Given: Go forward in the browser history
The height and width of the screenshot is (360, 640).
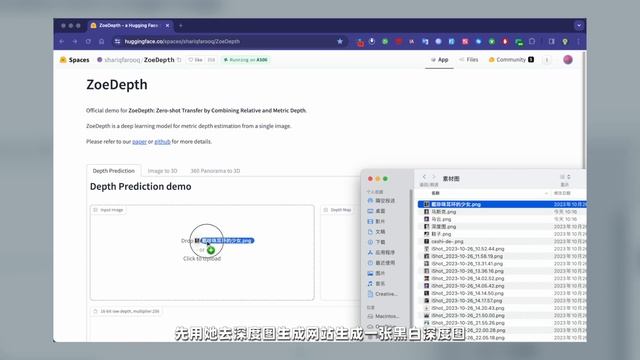Looking at the screenshot, I should tap(75, 41).
